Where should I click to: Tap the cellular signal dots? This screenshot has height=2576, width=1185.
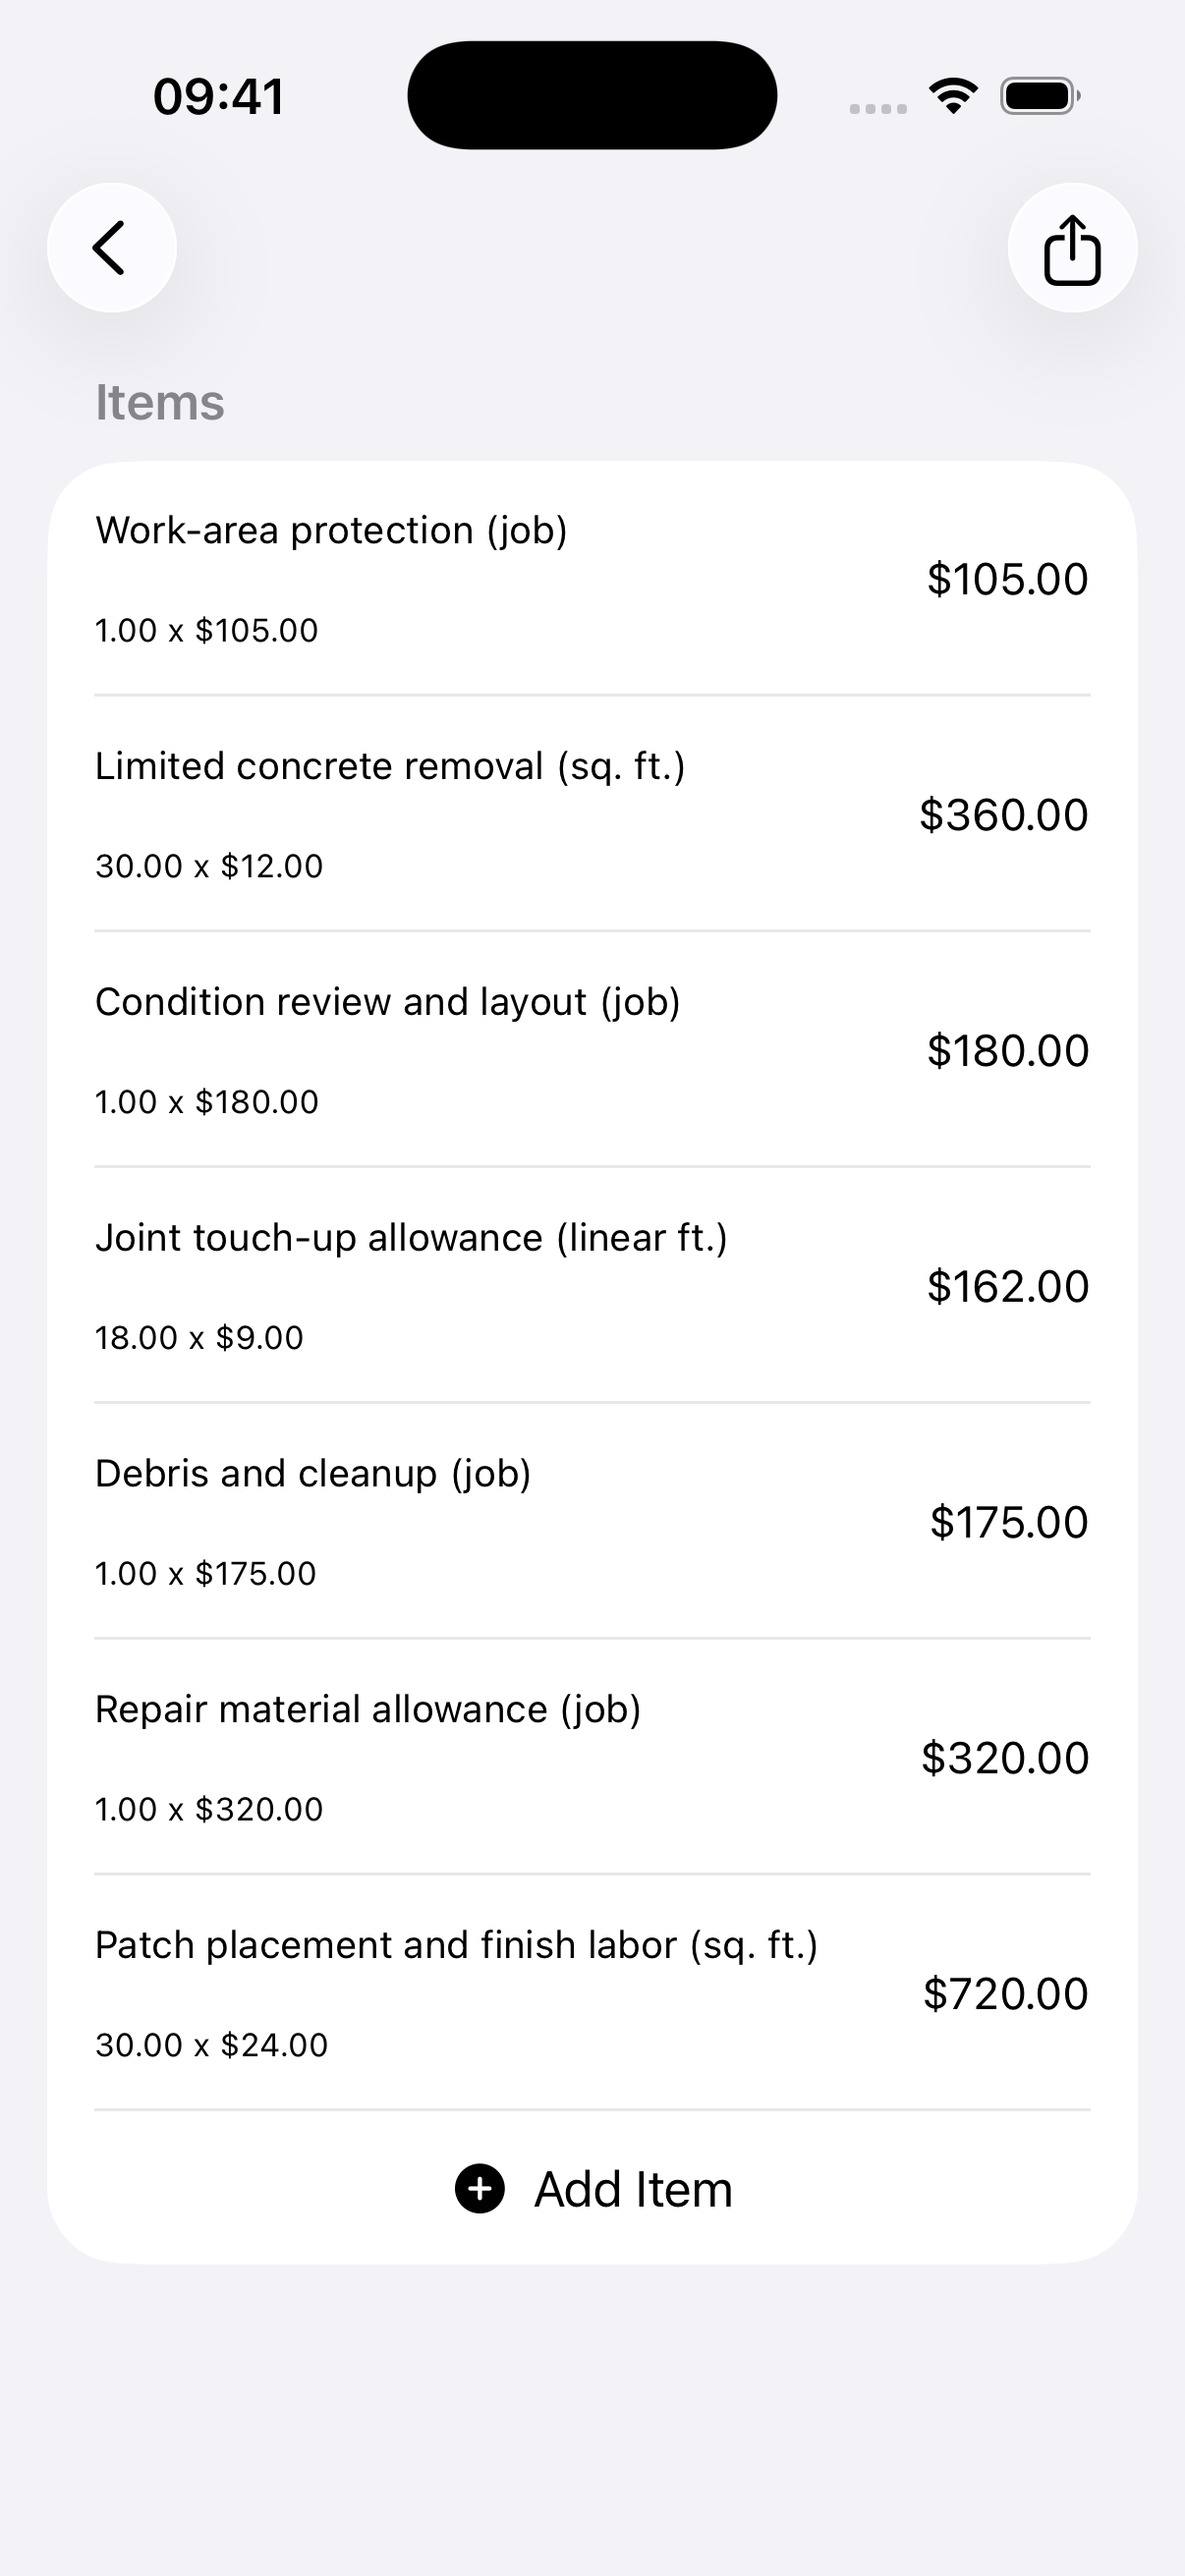(x=878, y=108)
